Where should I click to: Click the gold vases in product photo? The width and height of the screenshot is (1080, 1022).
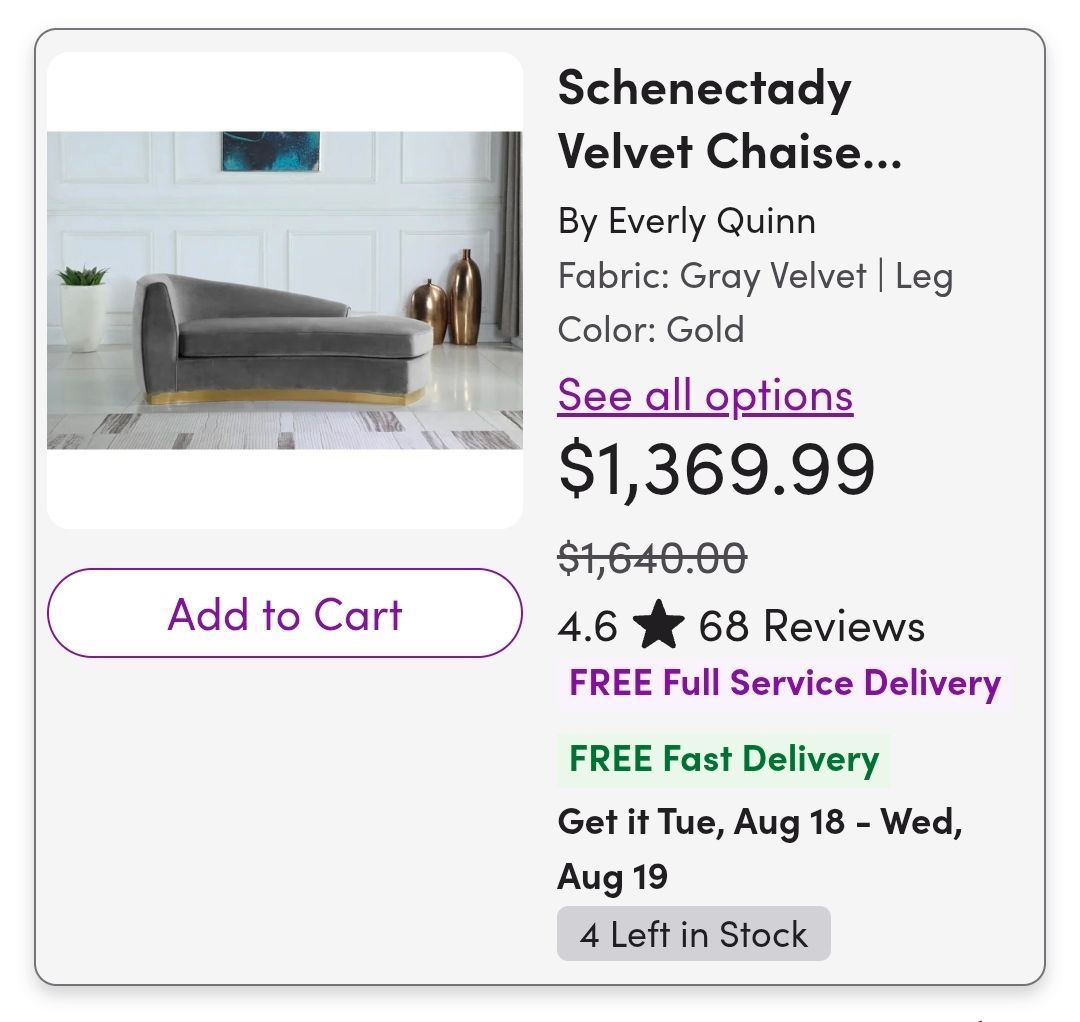click(x=446, y=298)
